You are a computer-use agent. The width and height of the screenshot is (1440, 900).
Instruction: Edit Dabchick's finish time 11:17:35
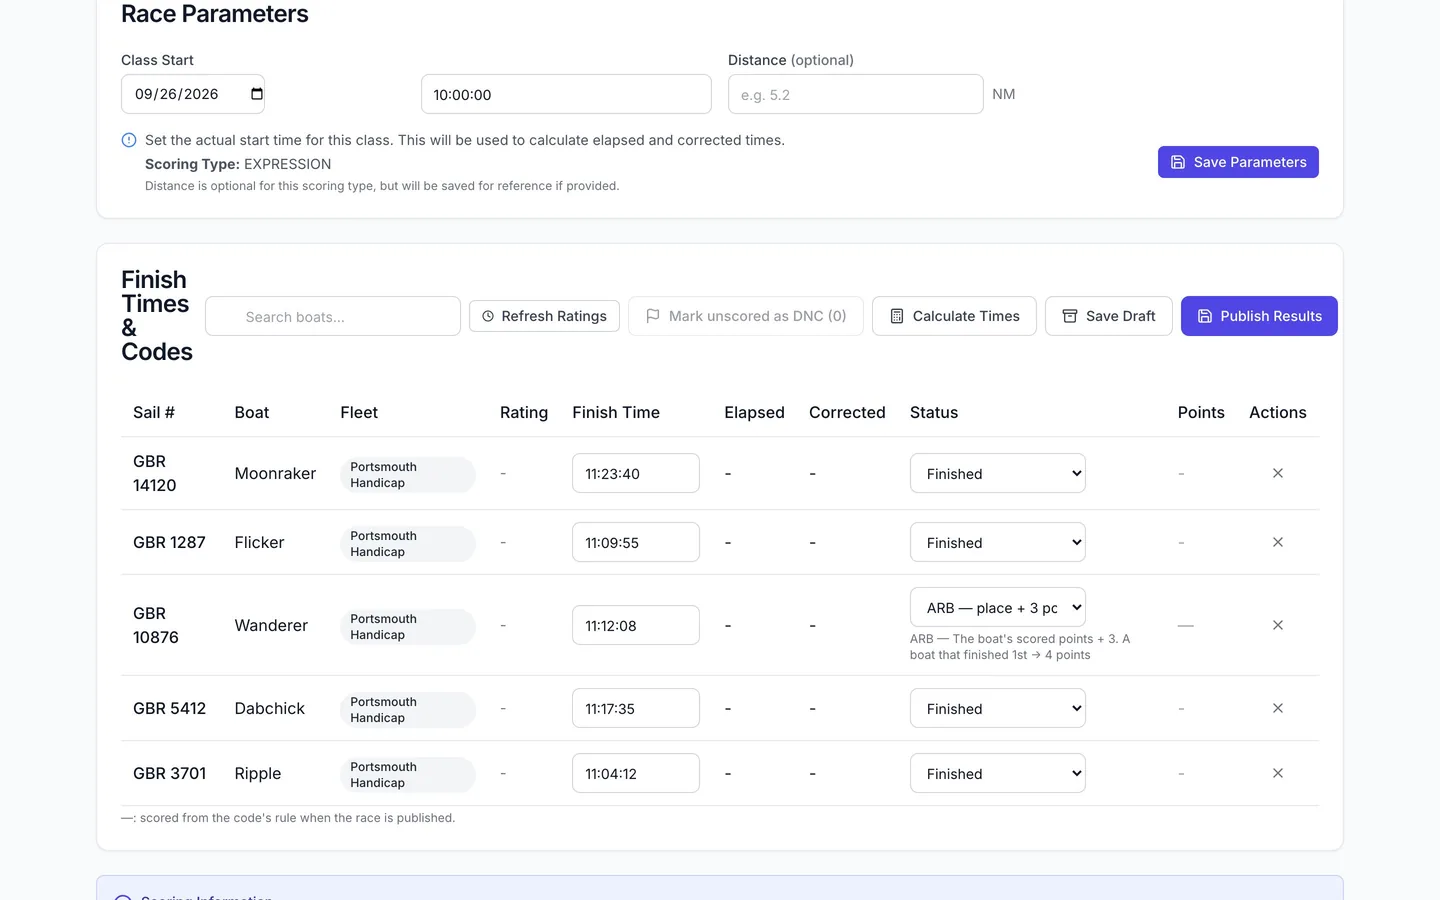point(636,708)
